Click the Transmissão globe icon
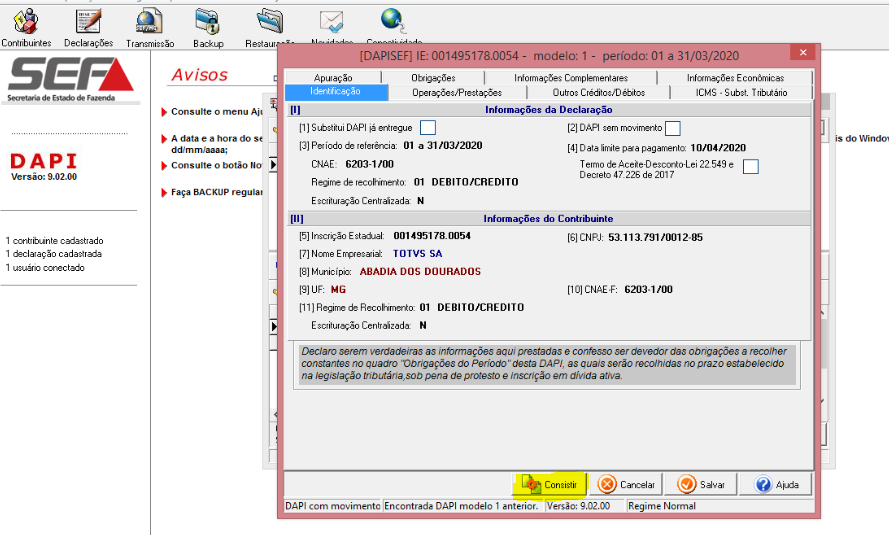Screen dimensions: 889x535 (x=150, y=21)
